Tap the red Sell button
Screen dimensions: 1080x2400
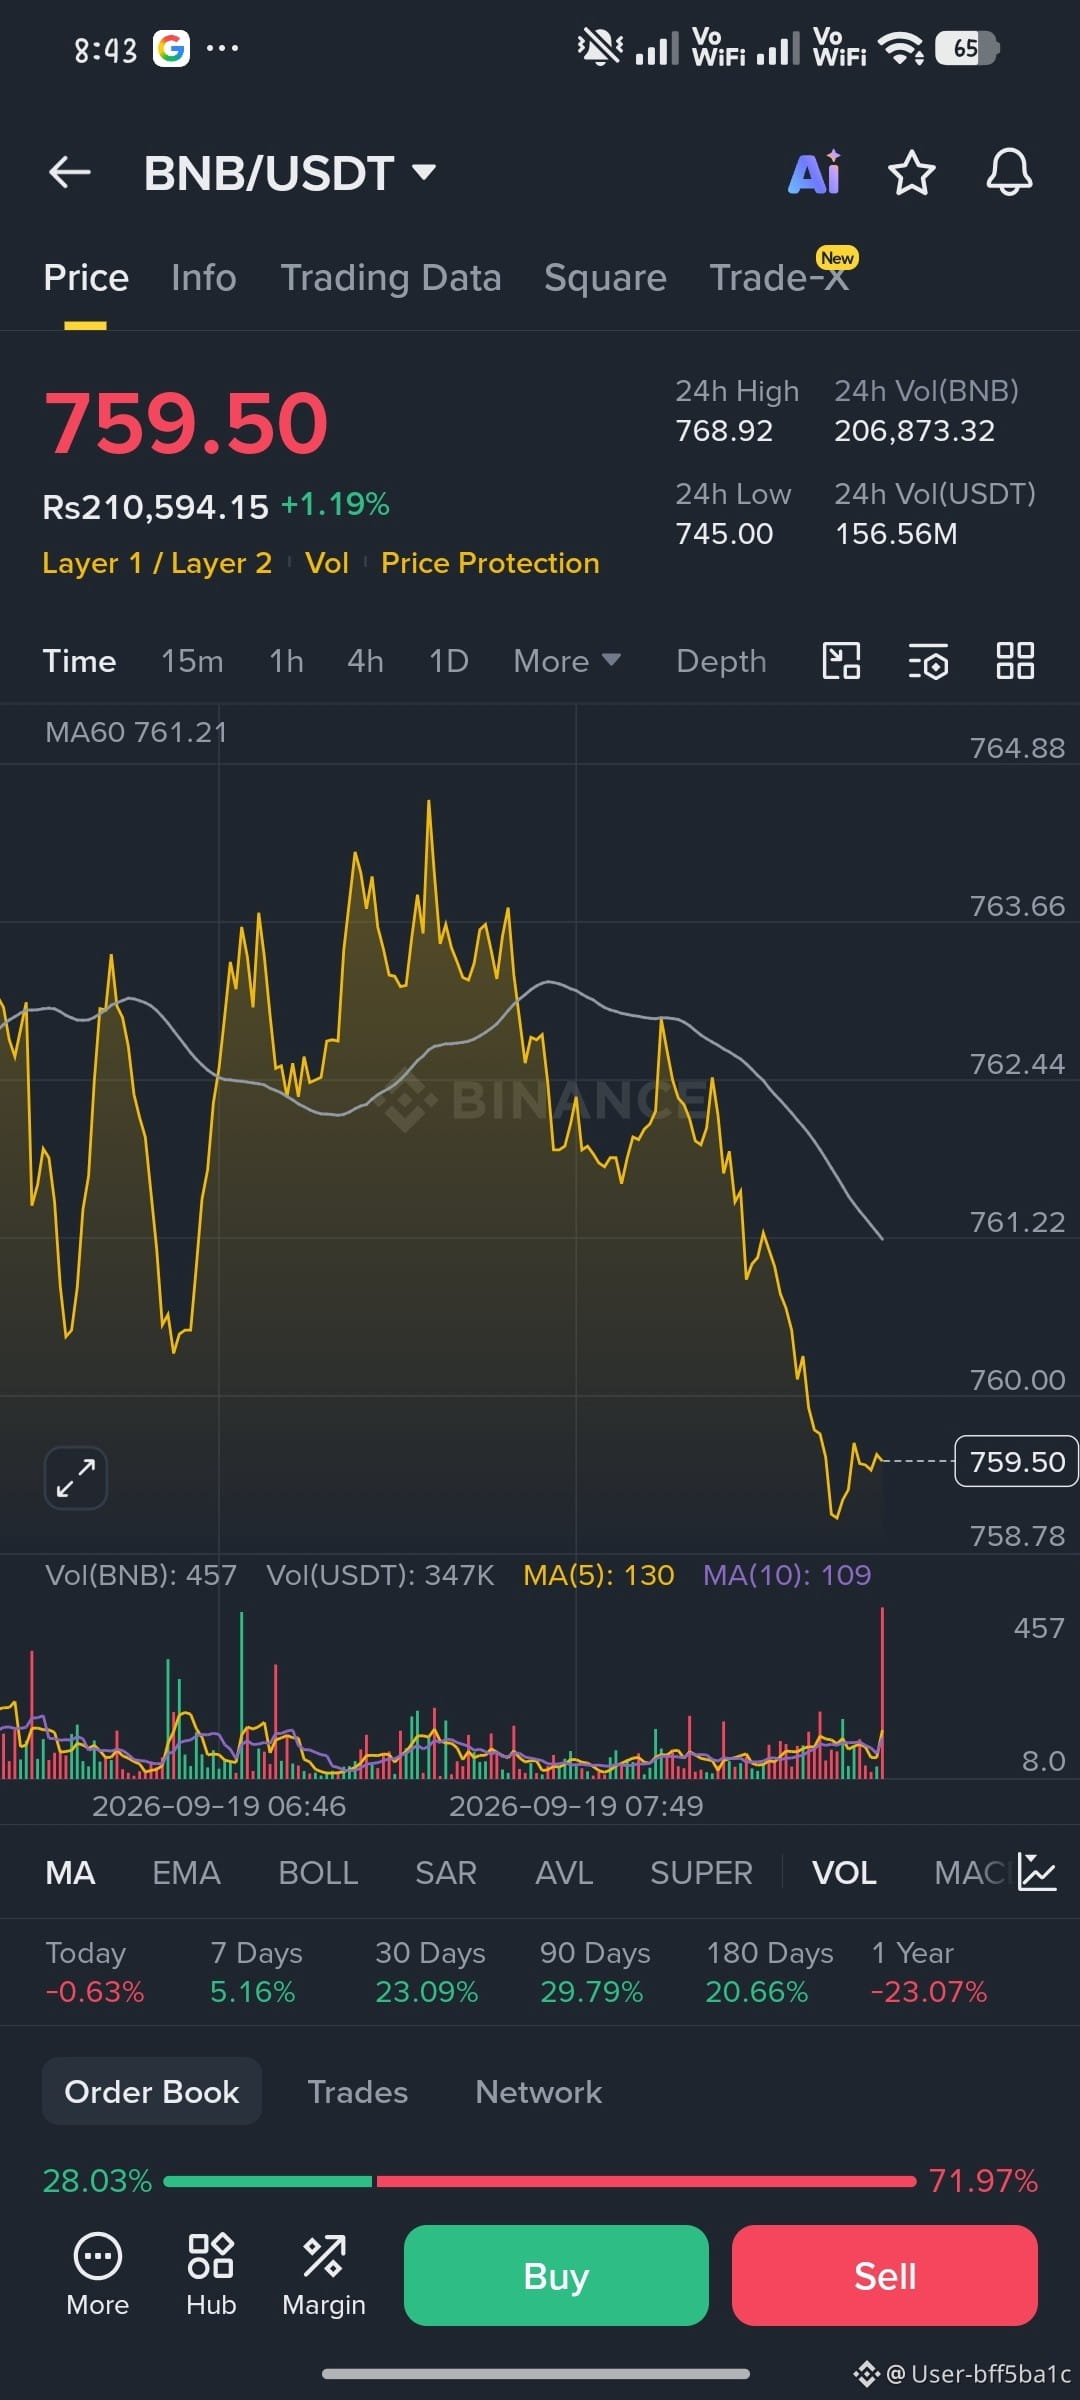click(x=885, y=2275)
